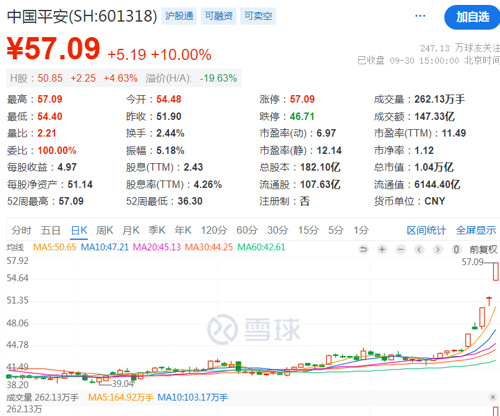The image size is (500, 416).
Task: Click the volume MA5:164.92万手 label
Action: [121, 397]
